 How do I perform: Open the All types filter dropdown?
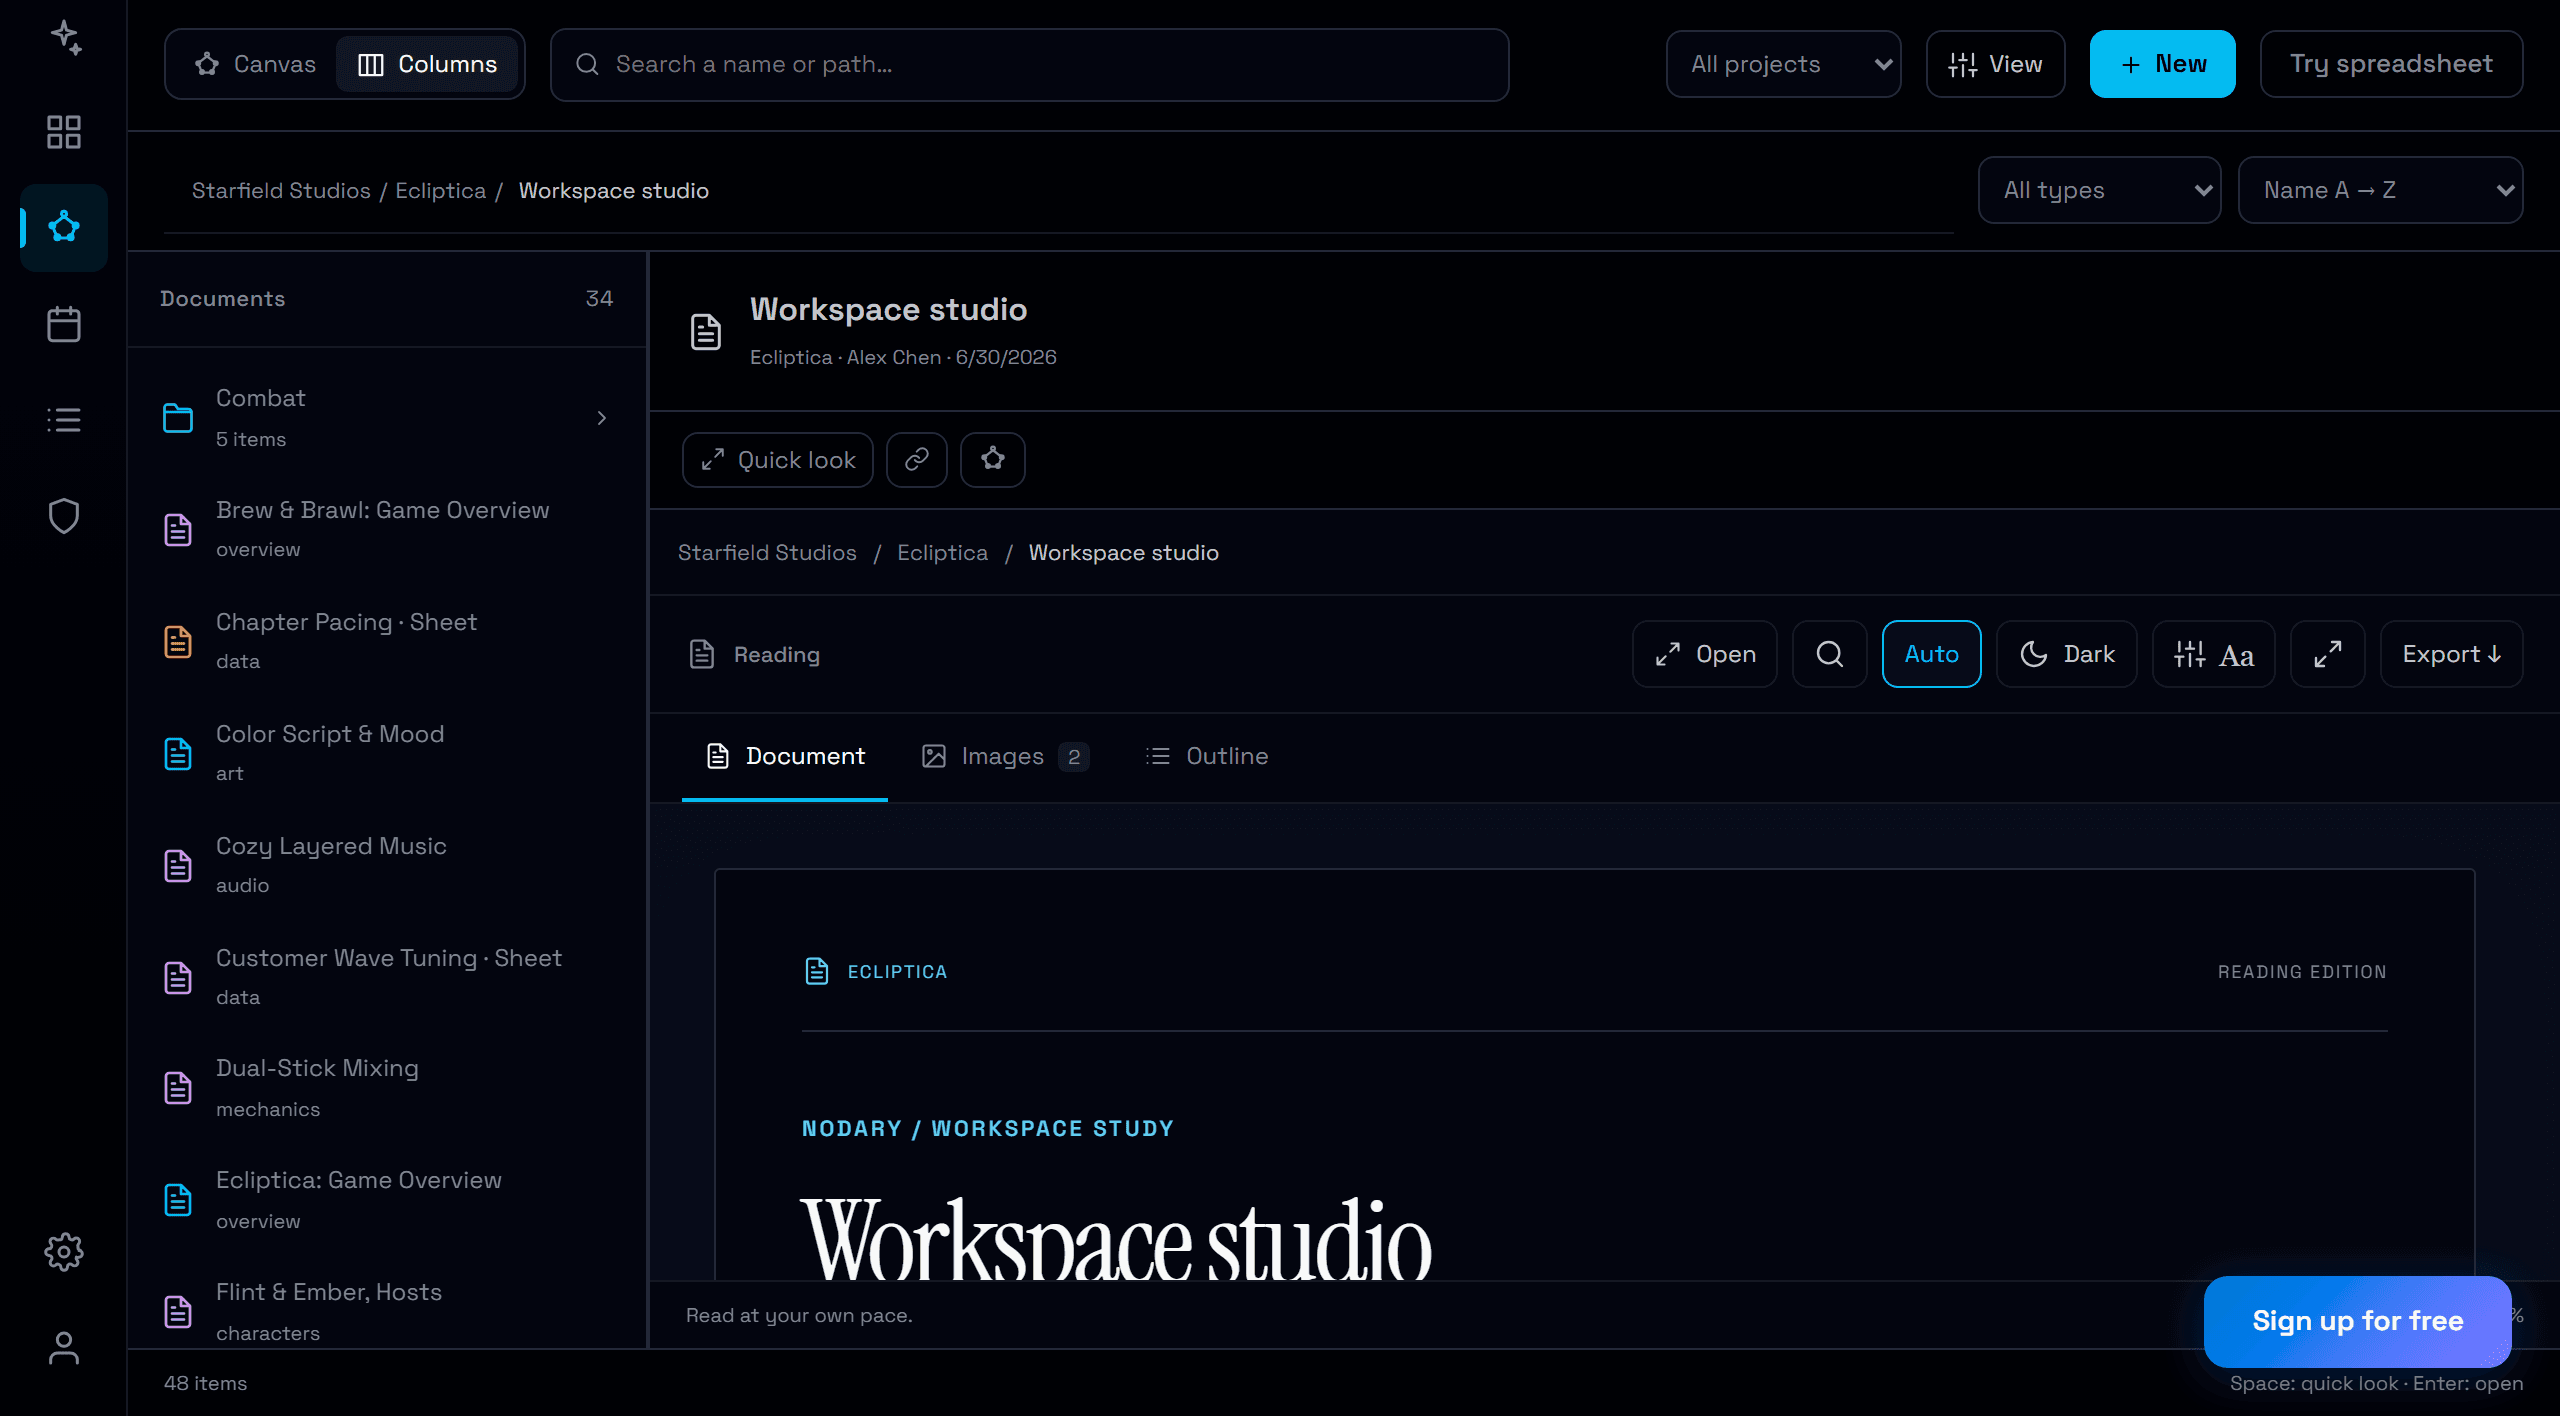[x=2100, y=190]
